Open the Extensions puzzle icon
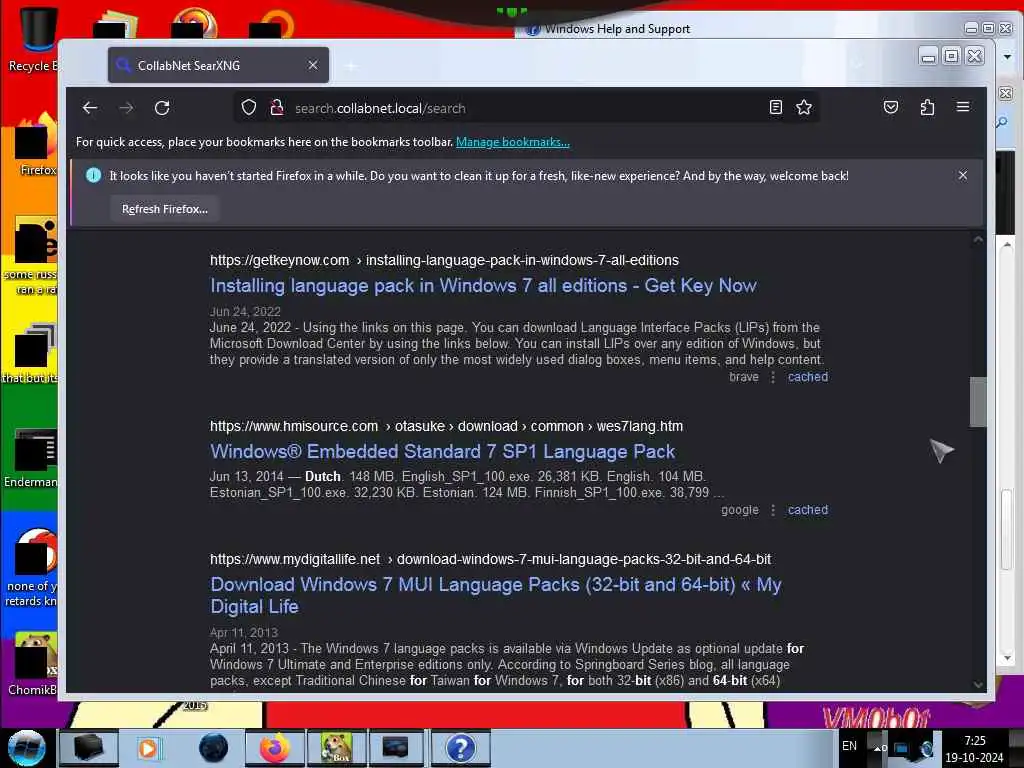 (x=927, y=108)
